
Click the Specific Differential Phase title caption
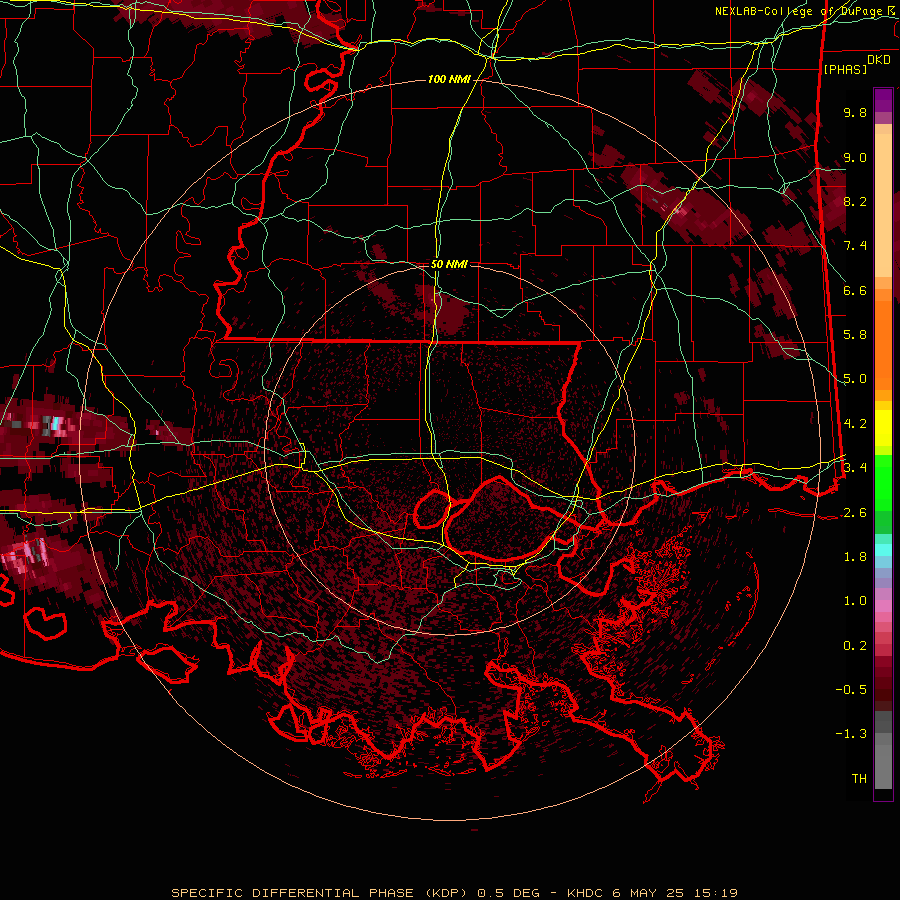(454, 893)
